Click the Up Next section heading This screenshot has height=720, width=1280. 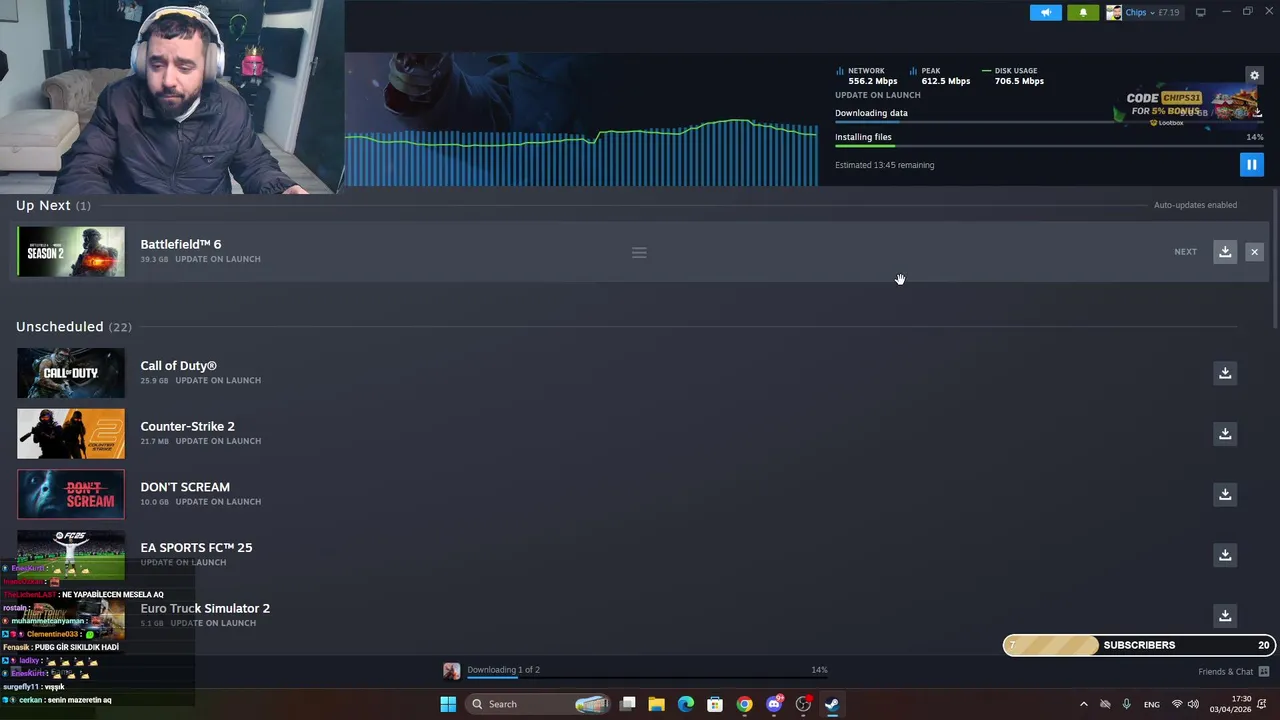[x=43, y=205]
